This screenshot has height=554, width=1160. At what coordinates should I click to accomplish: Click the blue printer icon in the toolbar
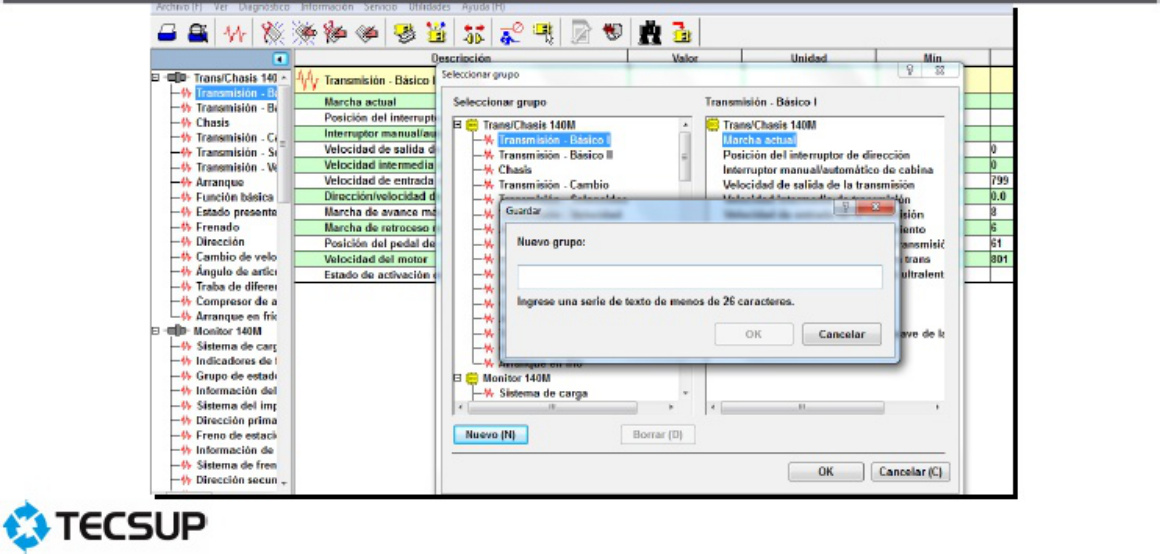pos(168,33)
